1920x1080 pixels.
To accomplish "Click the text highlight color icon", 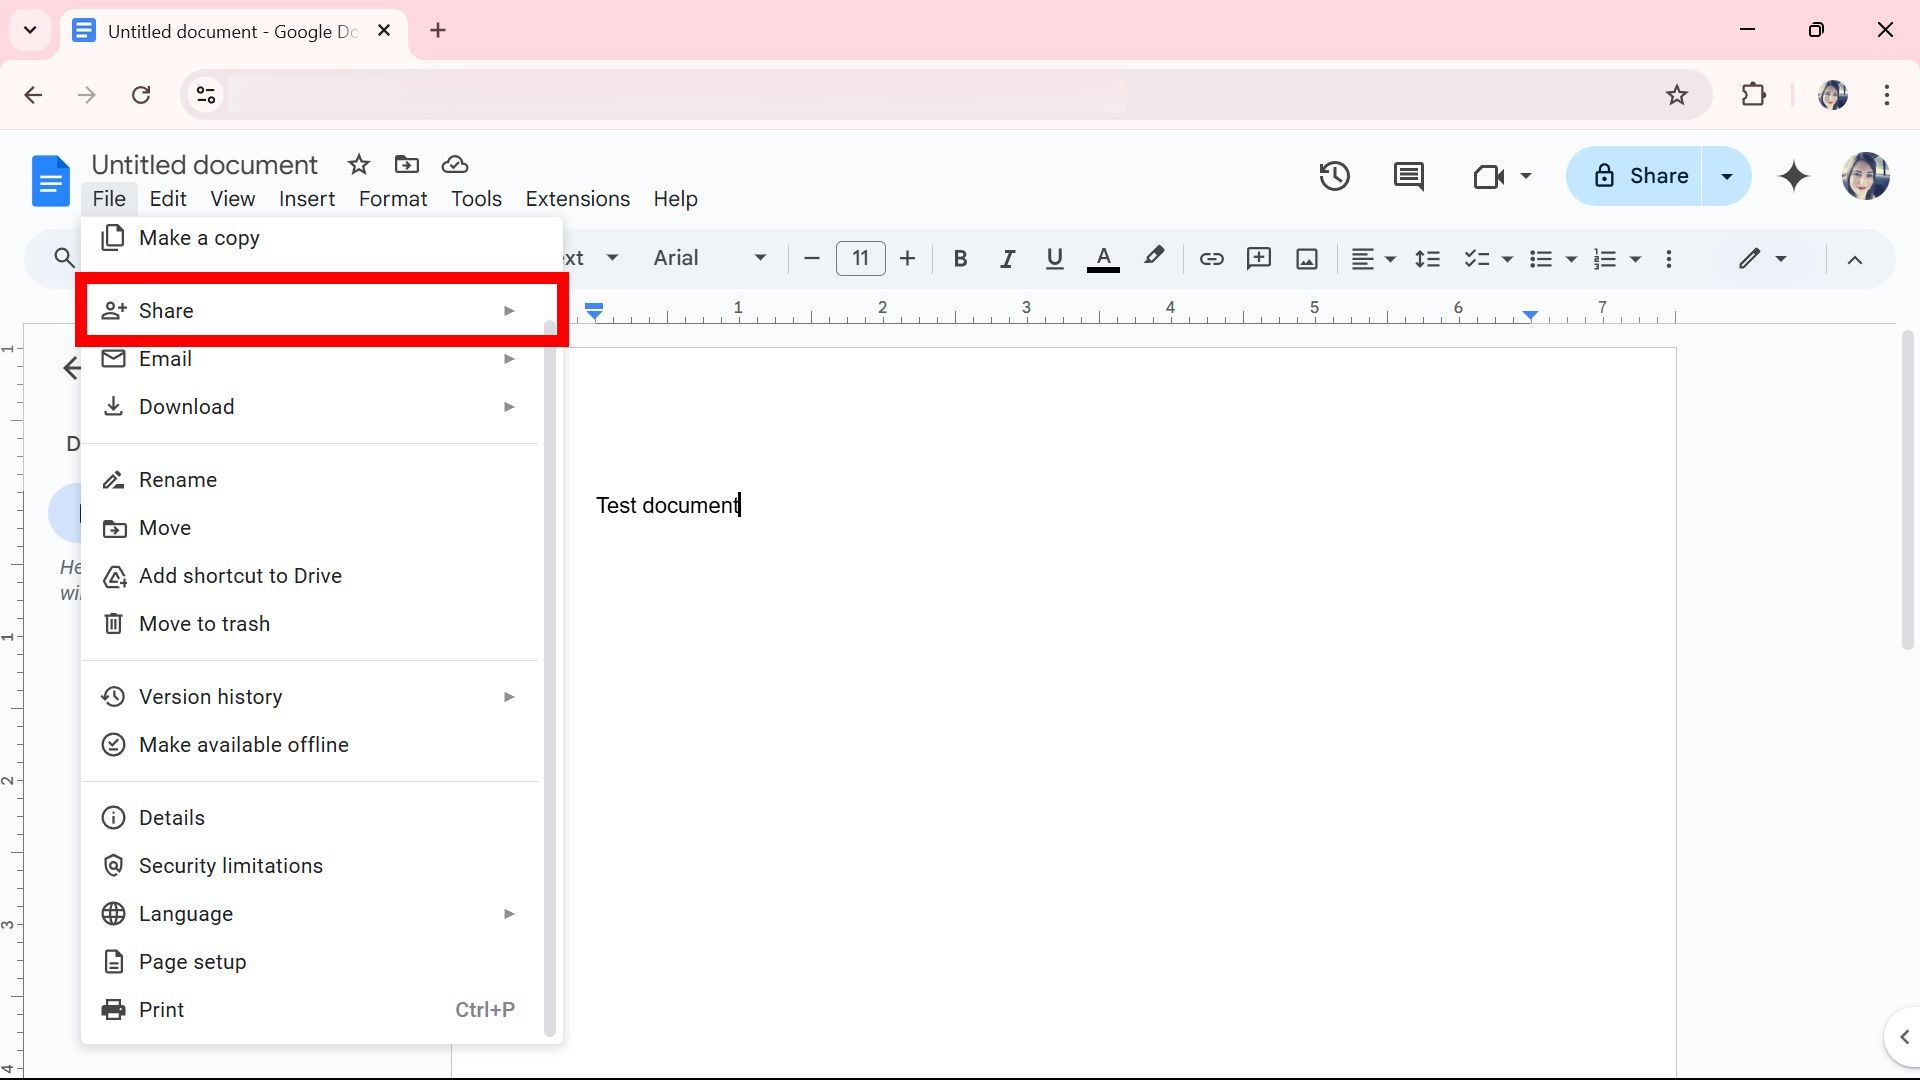I will (x=1151, y=257).
